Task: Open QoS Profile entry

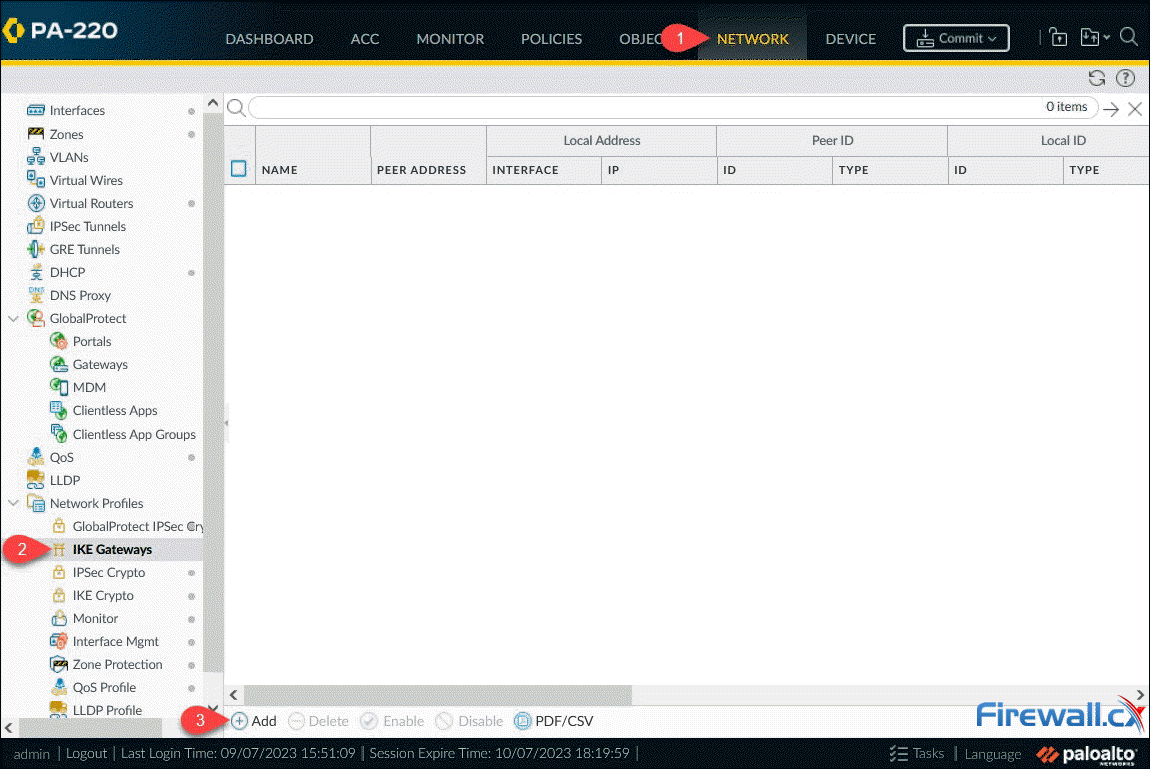Action: click(104, 688)
